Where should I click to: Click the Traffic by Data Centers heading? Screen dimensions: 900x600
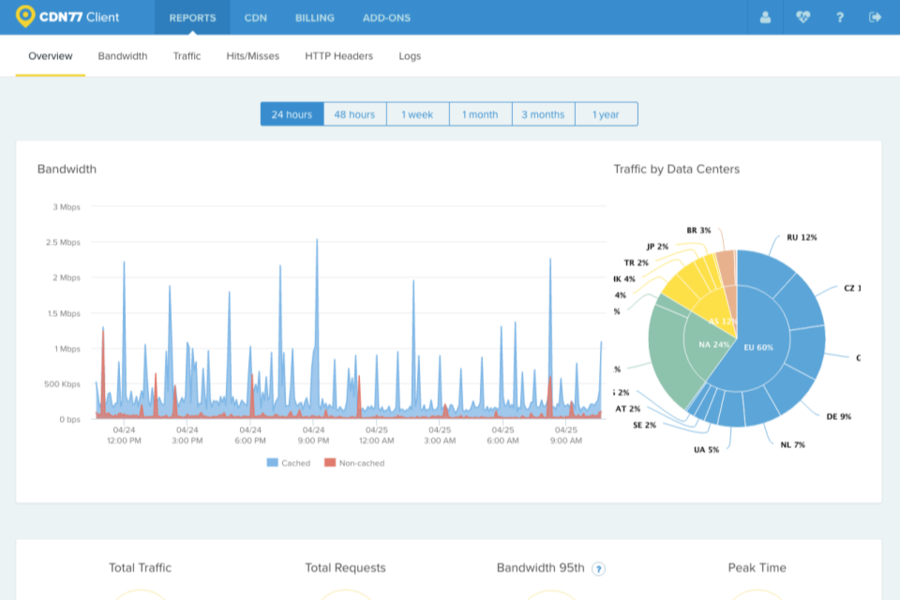[x=676, y=169]
